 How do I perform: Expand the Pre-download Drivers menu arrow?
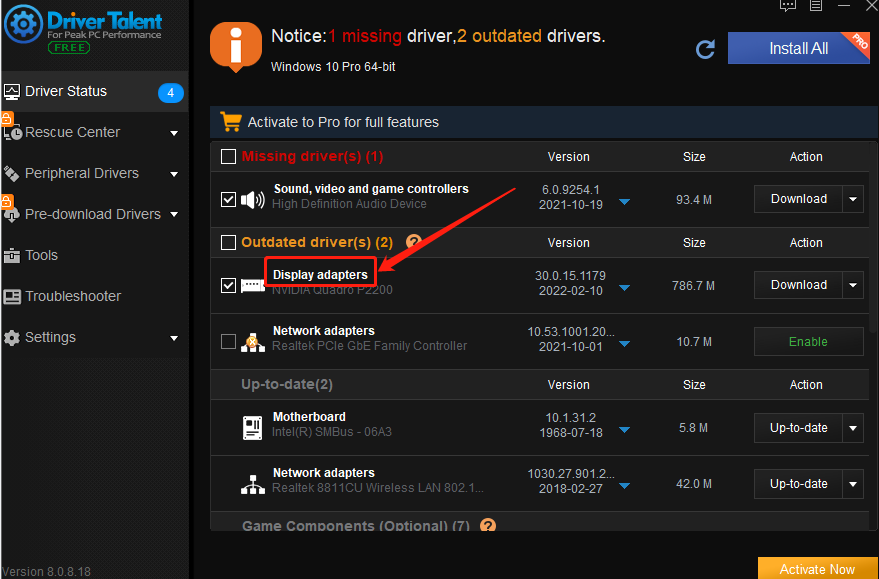pyautogui.click(x=174, y=215)
